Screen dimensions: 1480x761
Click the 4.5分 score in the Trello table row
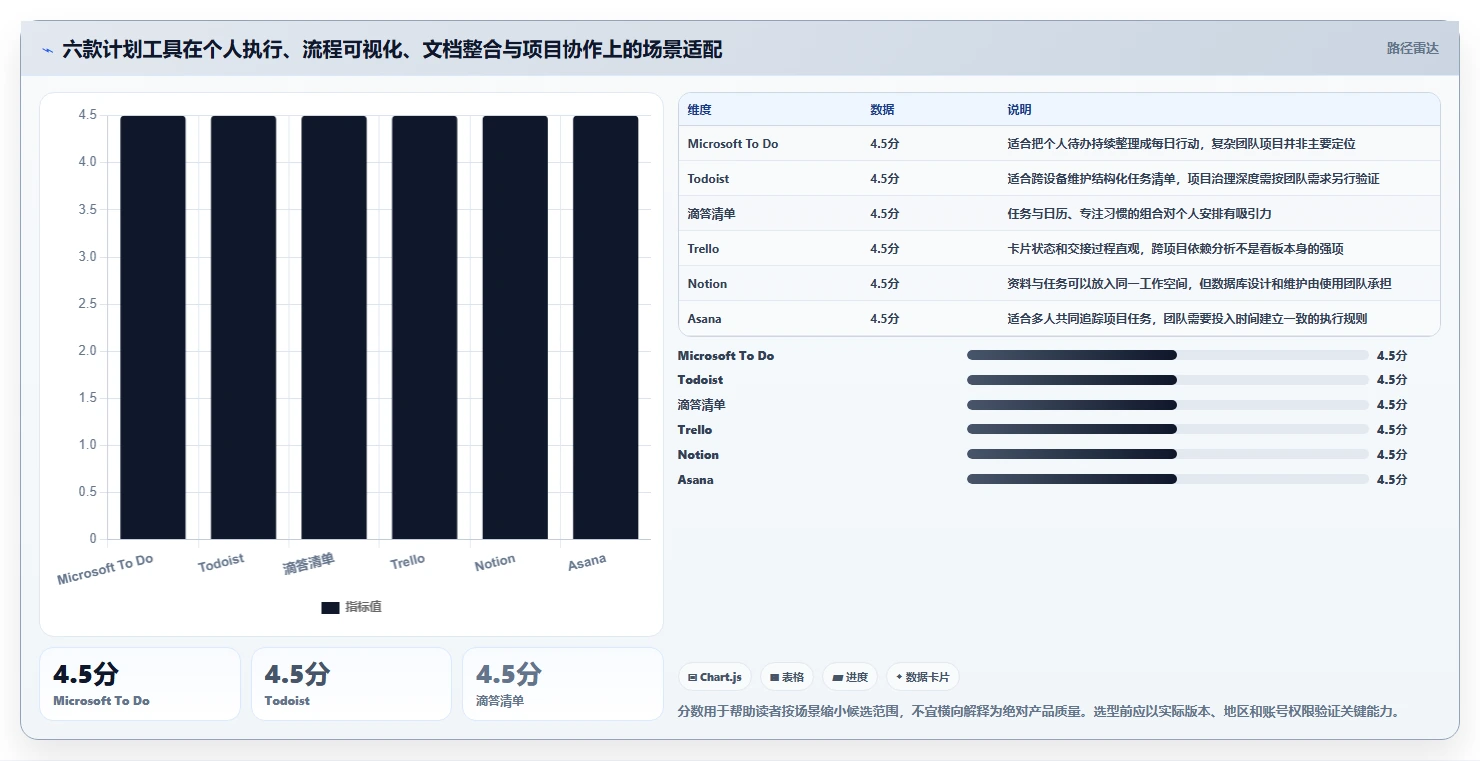[x=885, y=249]
